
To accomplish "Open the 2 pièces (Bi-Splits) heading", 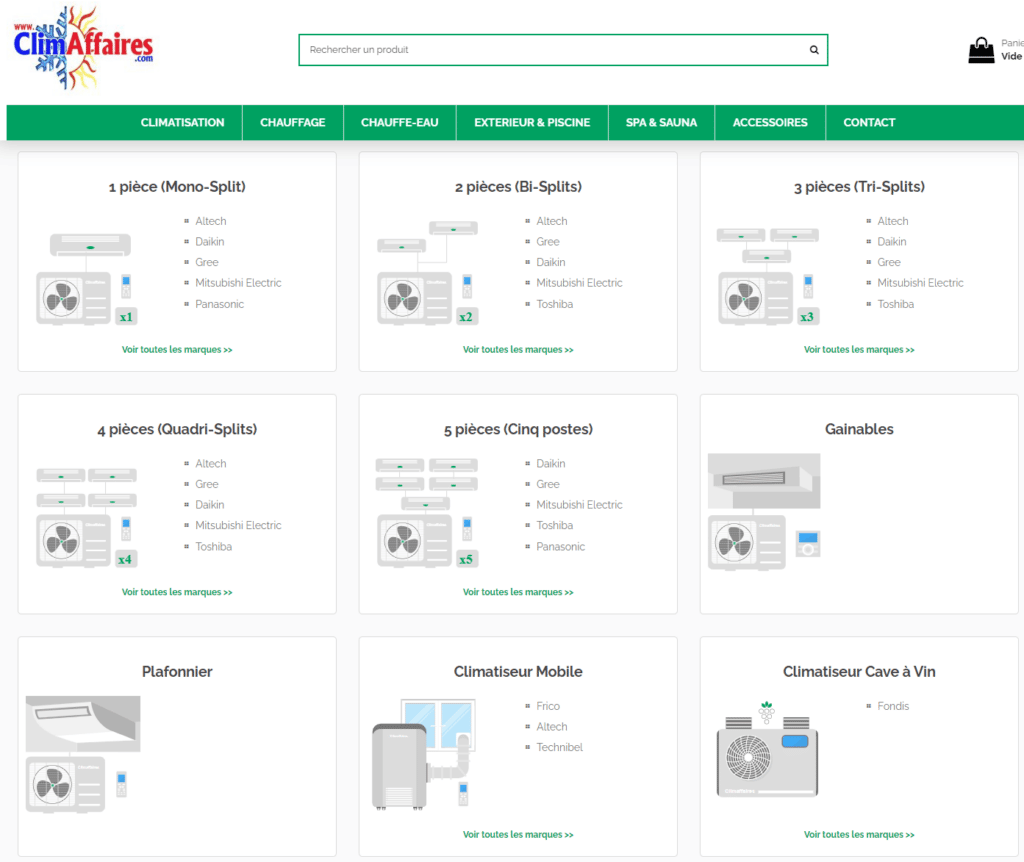I will tap(519, 187).
